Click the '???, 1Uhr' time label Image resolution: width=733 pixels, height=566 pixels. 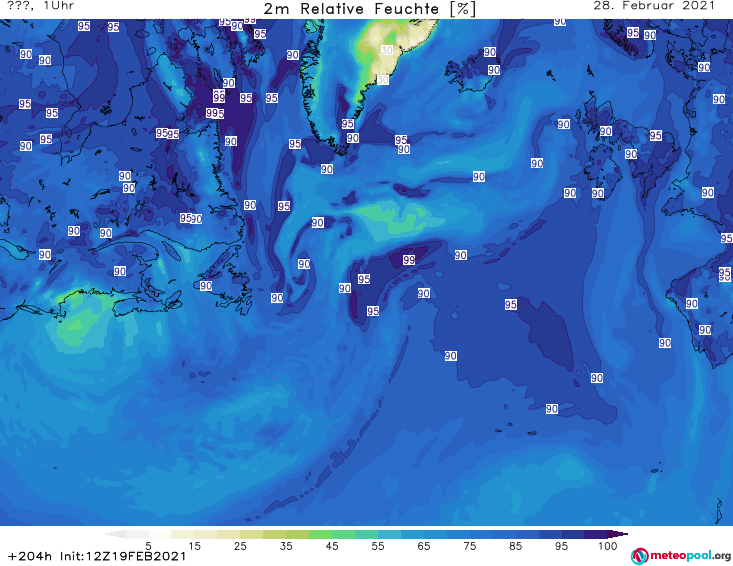coord(41,6)
